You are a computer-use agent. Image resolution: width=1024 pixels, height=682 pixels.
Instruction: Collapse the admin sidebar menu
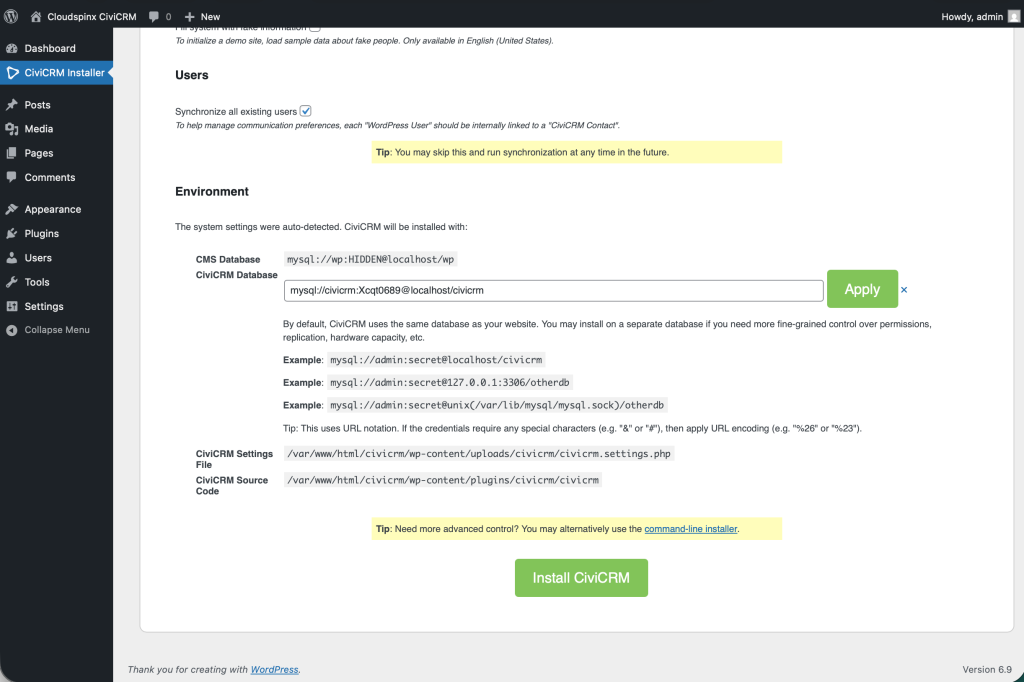[x=56, y=330]
